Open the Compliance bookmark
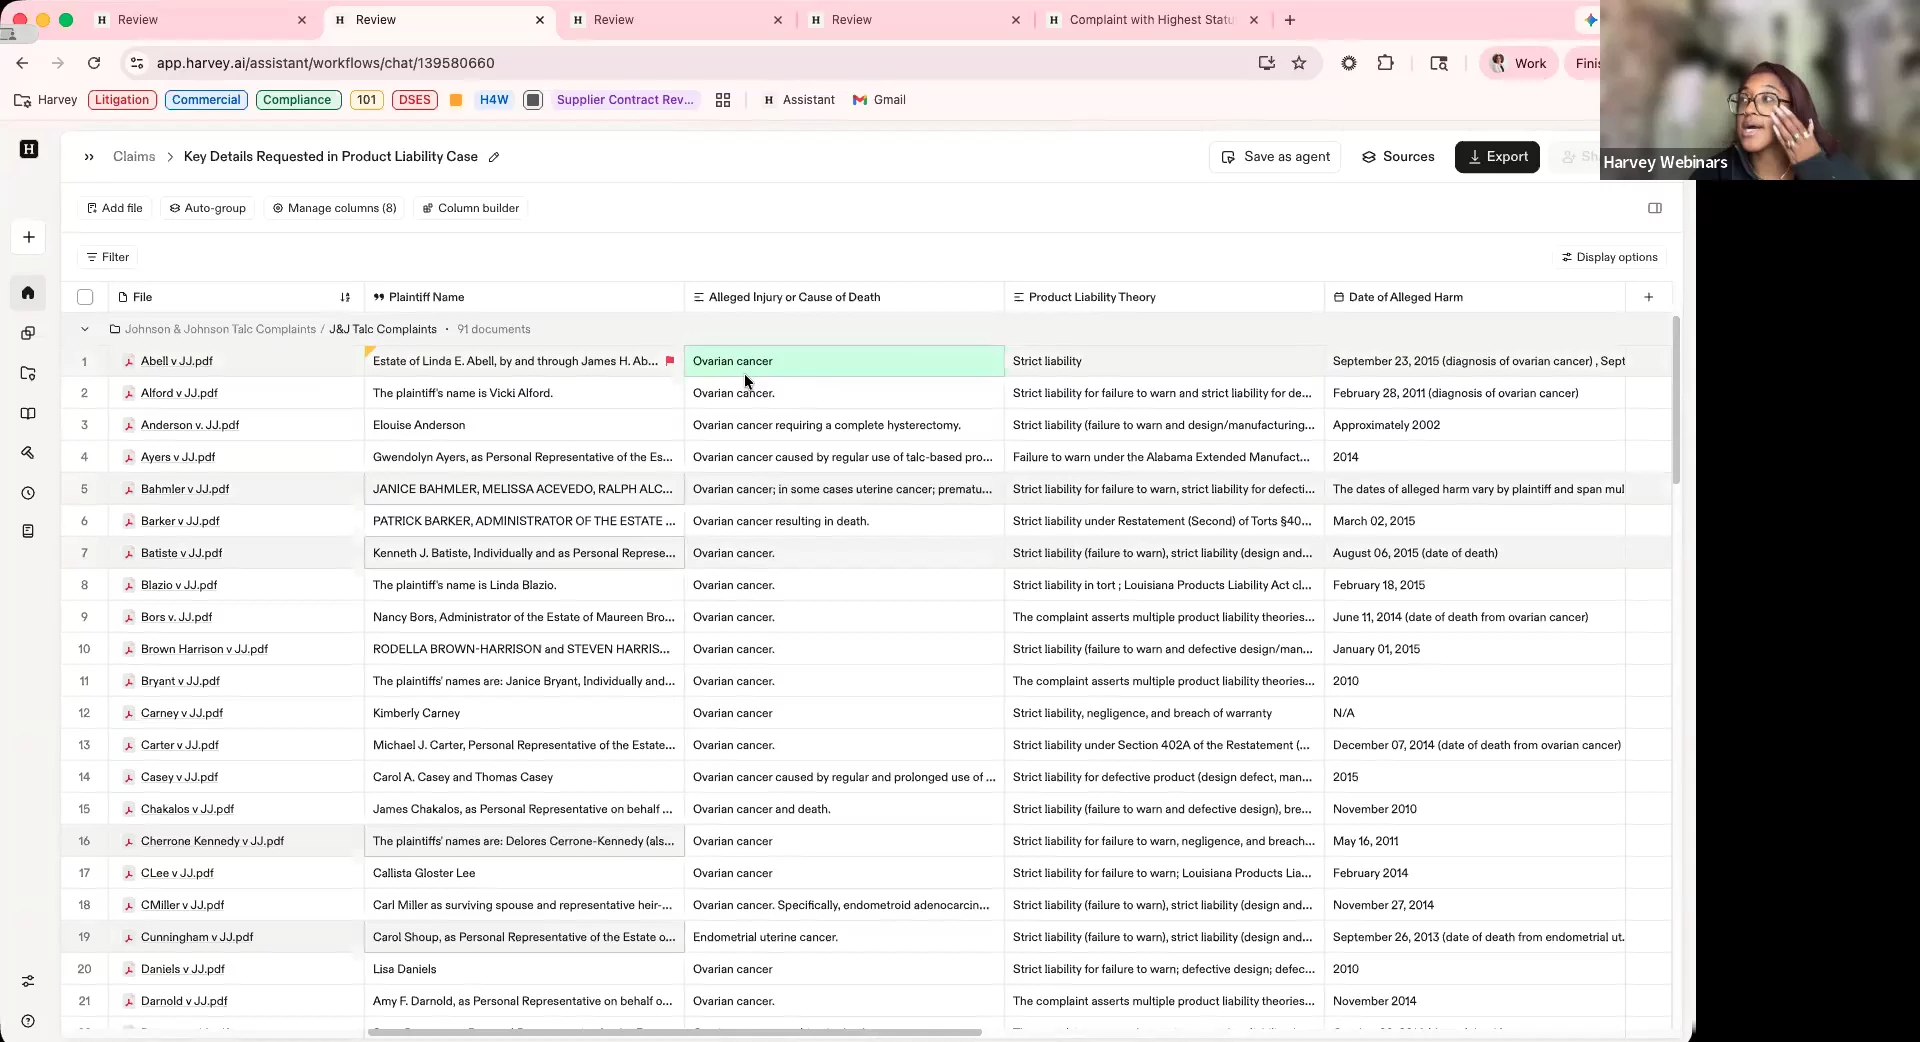This screenshot has width=1920, height=1042. (x=297, y=100)
